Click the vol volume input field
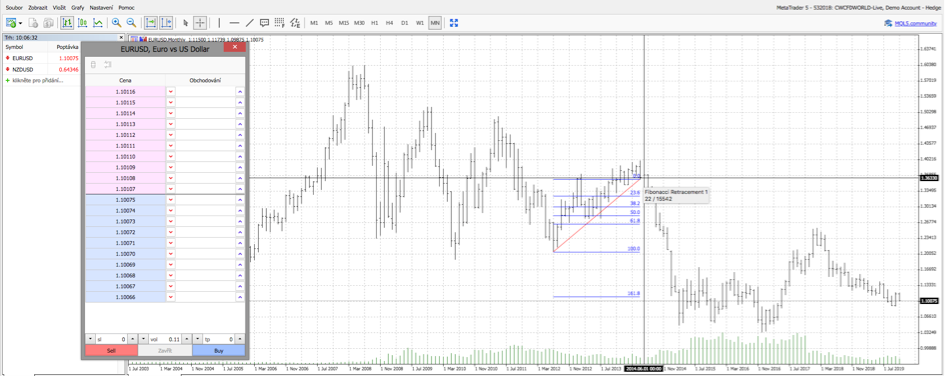This screenshot has height=376, width=945. click(166, 340)
